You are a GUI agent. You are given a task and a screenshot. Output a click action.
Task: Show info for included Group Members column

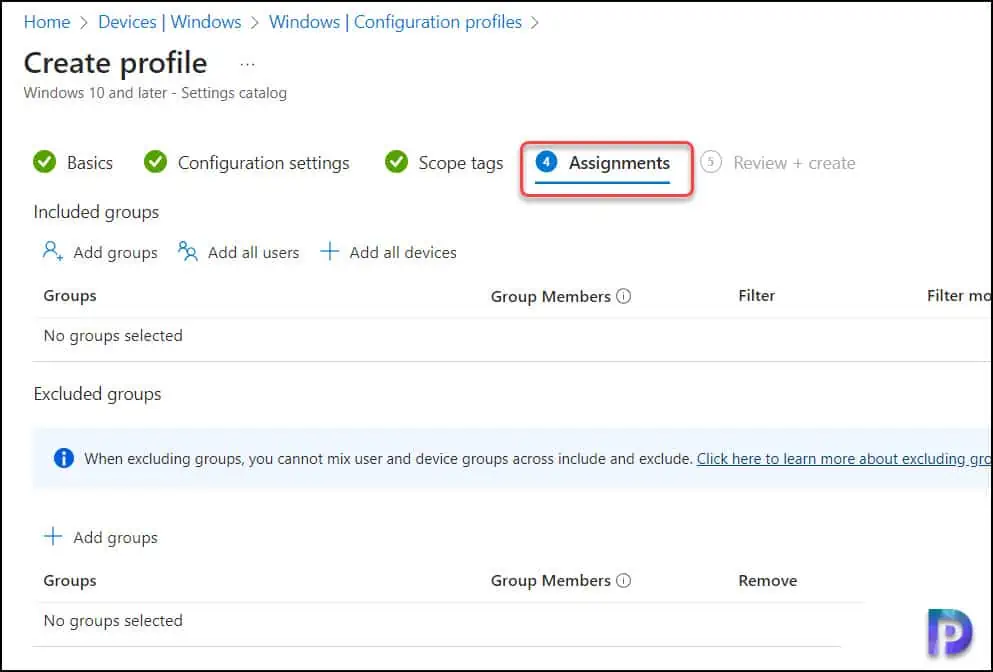[624, 296]
